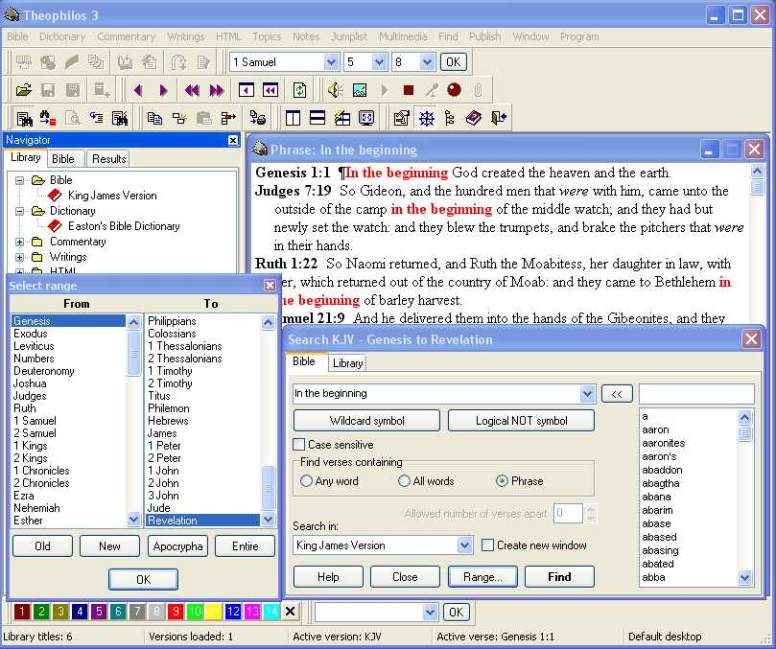This screenshot has height=649, width=776.
Task: Click the vertical split window layout icon
Action: [x=292, y=118]
